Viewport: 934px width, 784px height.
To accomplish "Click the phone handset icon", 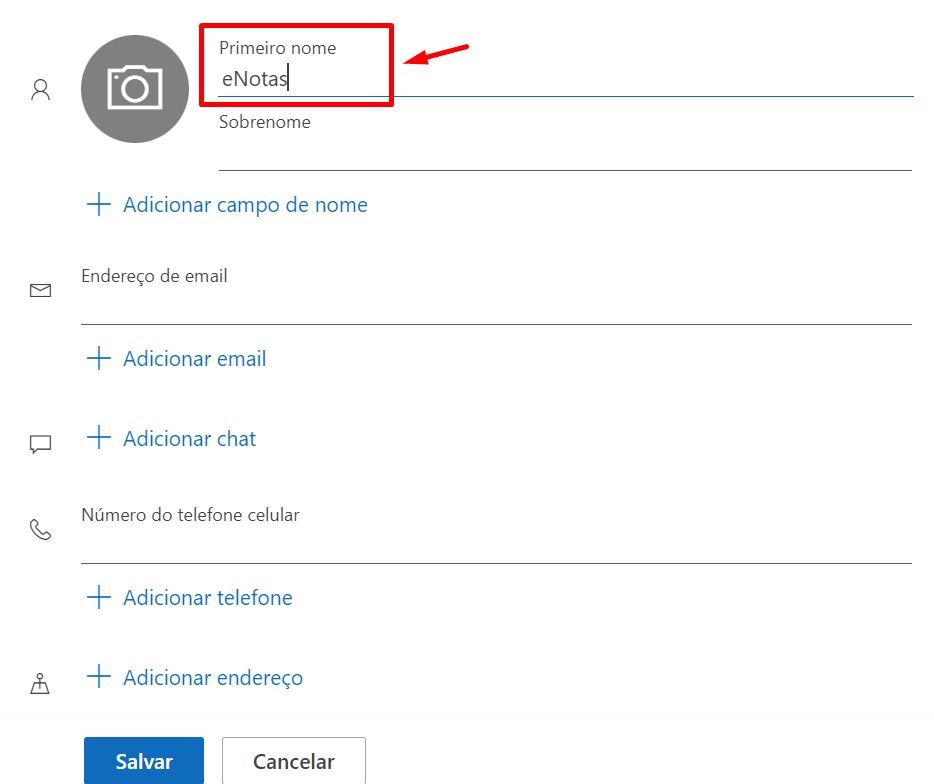I will pos(41,529).
